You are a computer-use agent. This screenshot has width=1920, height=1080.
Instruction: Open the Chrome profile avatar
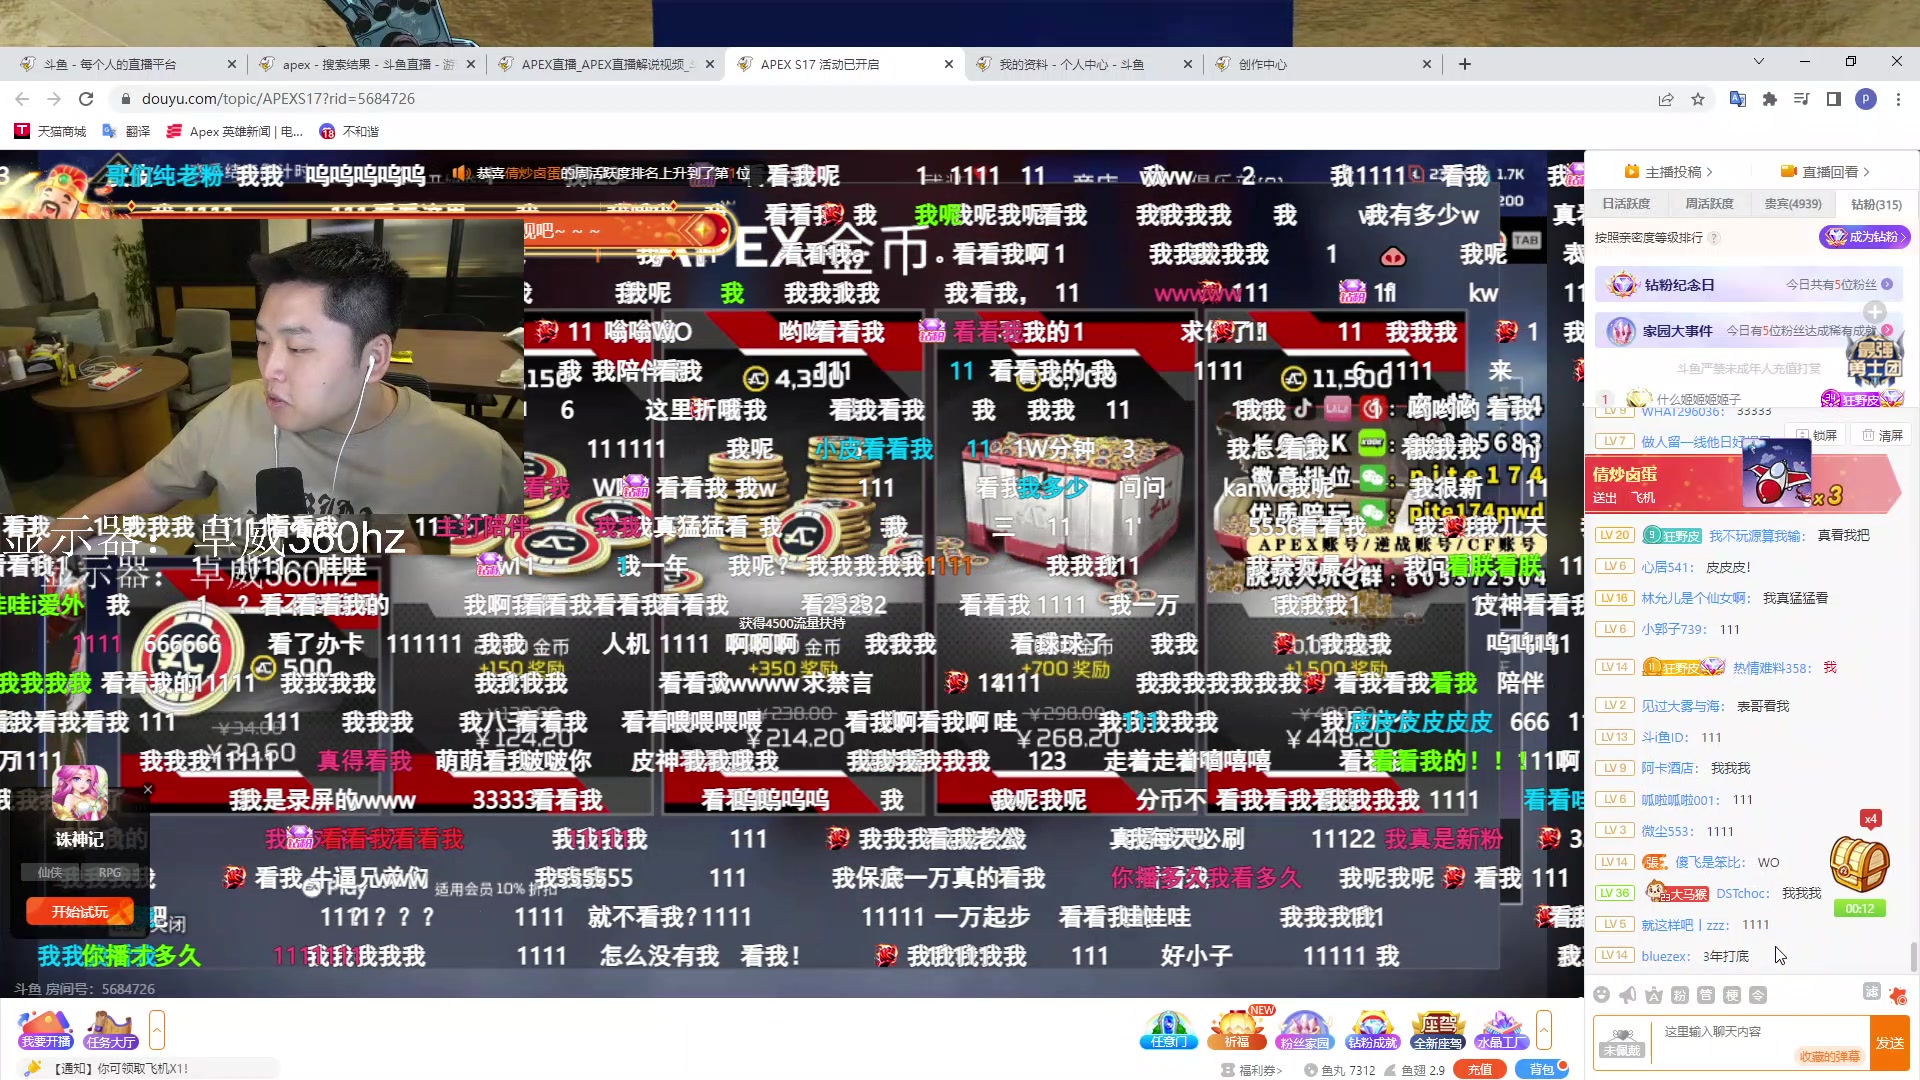click(x=1866, y=99)
